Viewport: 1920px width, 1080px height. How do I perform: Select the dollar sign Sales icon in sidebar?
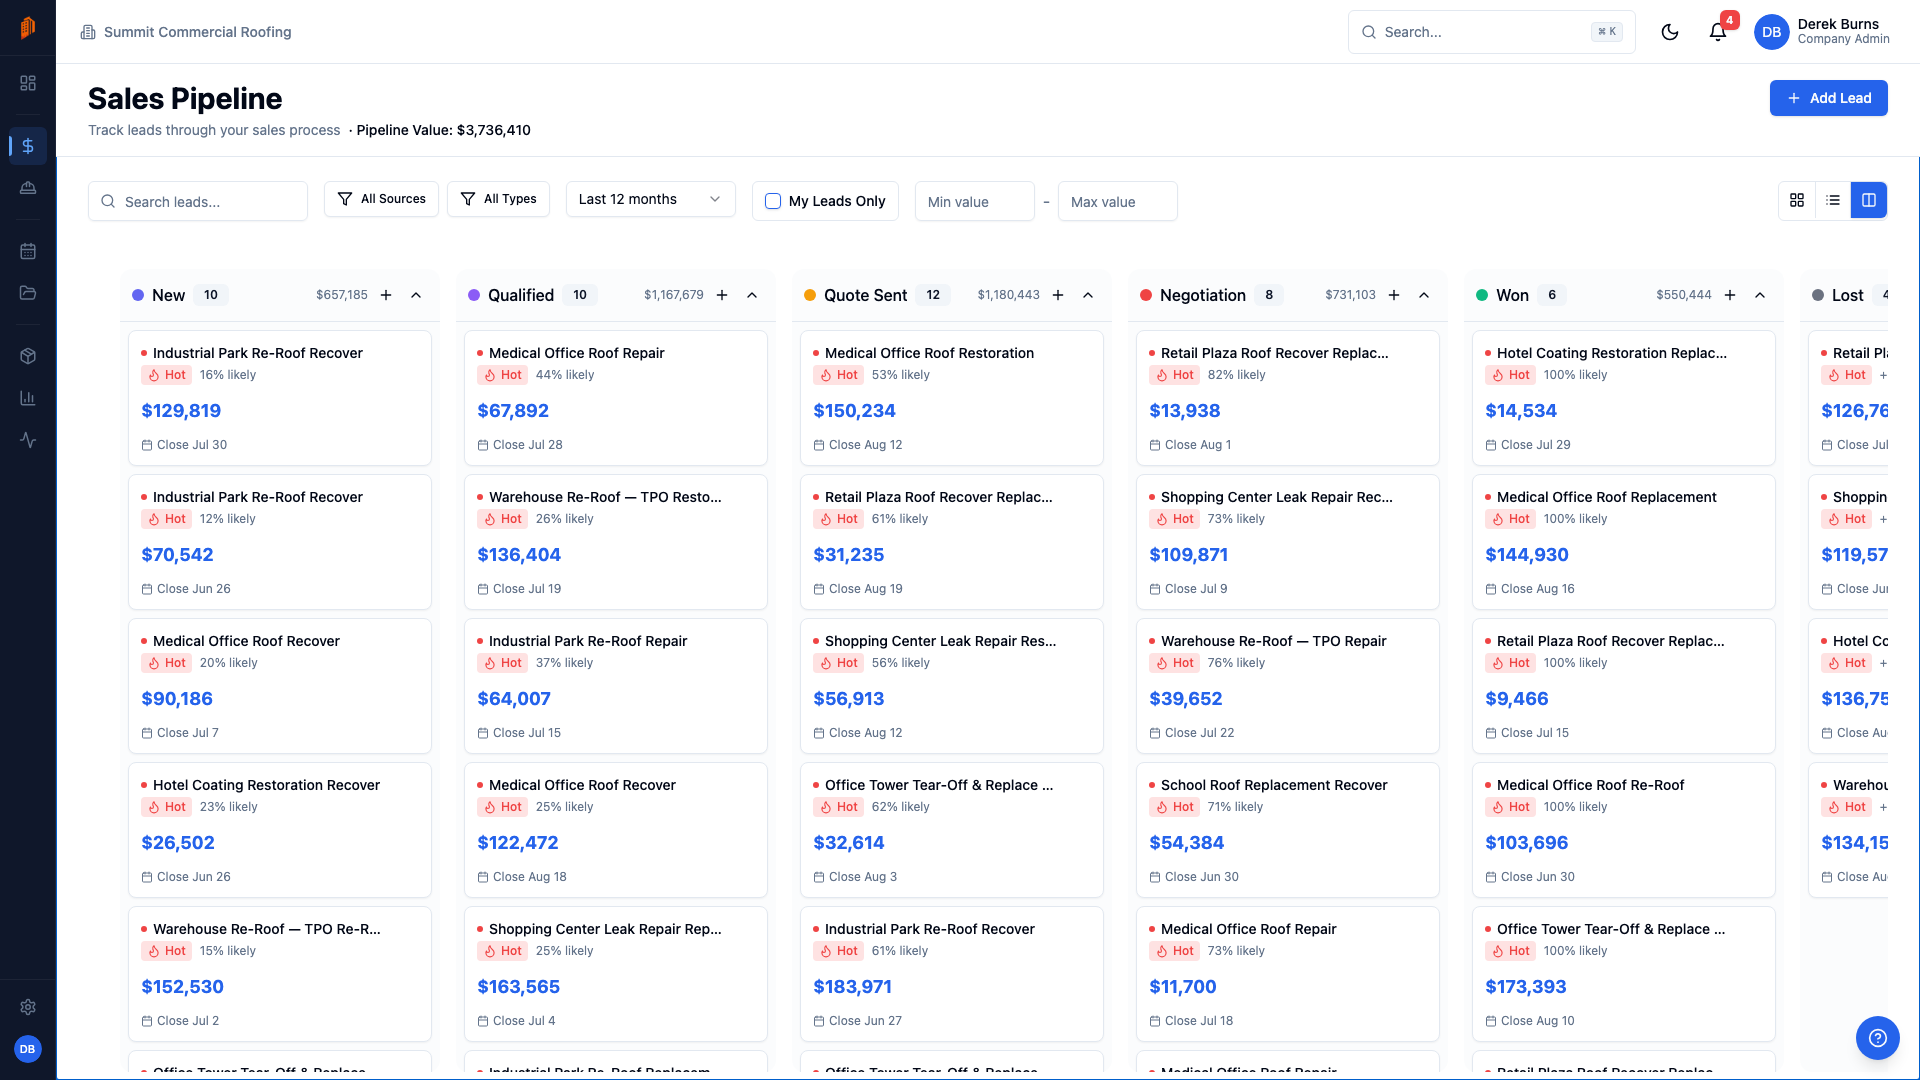pos(28,146)
